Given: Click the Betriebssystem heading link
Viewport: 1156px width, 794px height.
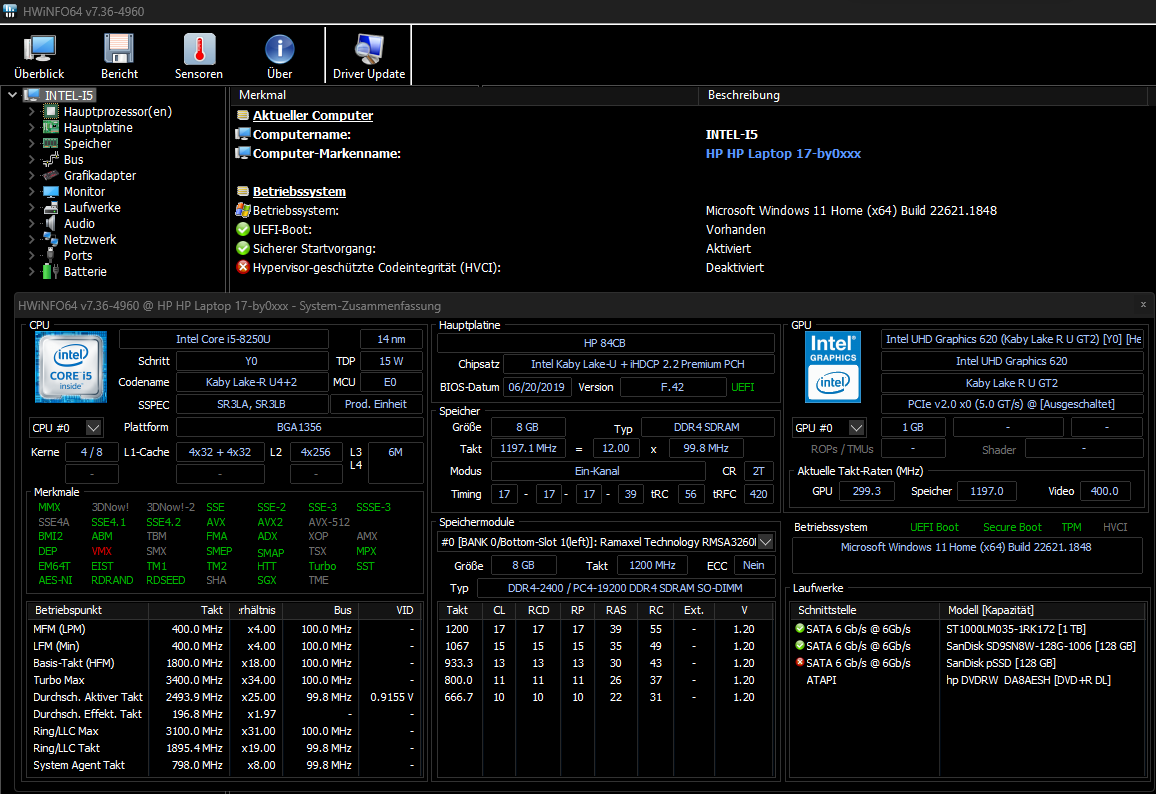Looking at the screenshot, I should point(299,191).
